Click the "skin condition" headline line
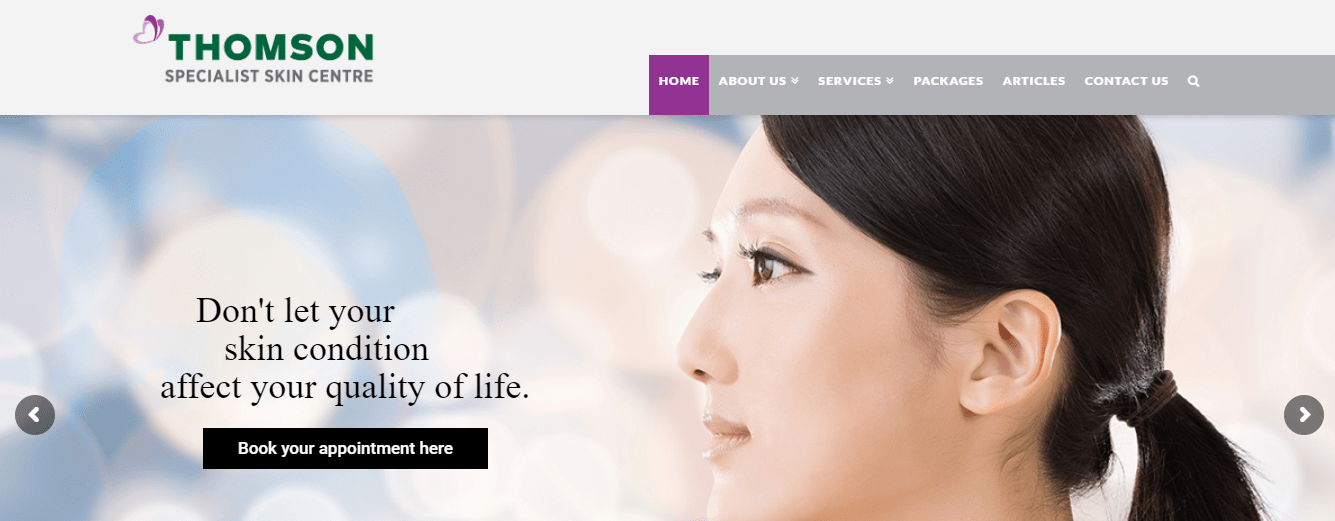 coord(326,349)
